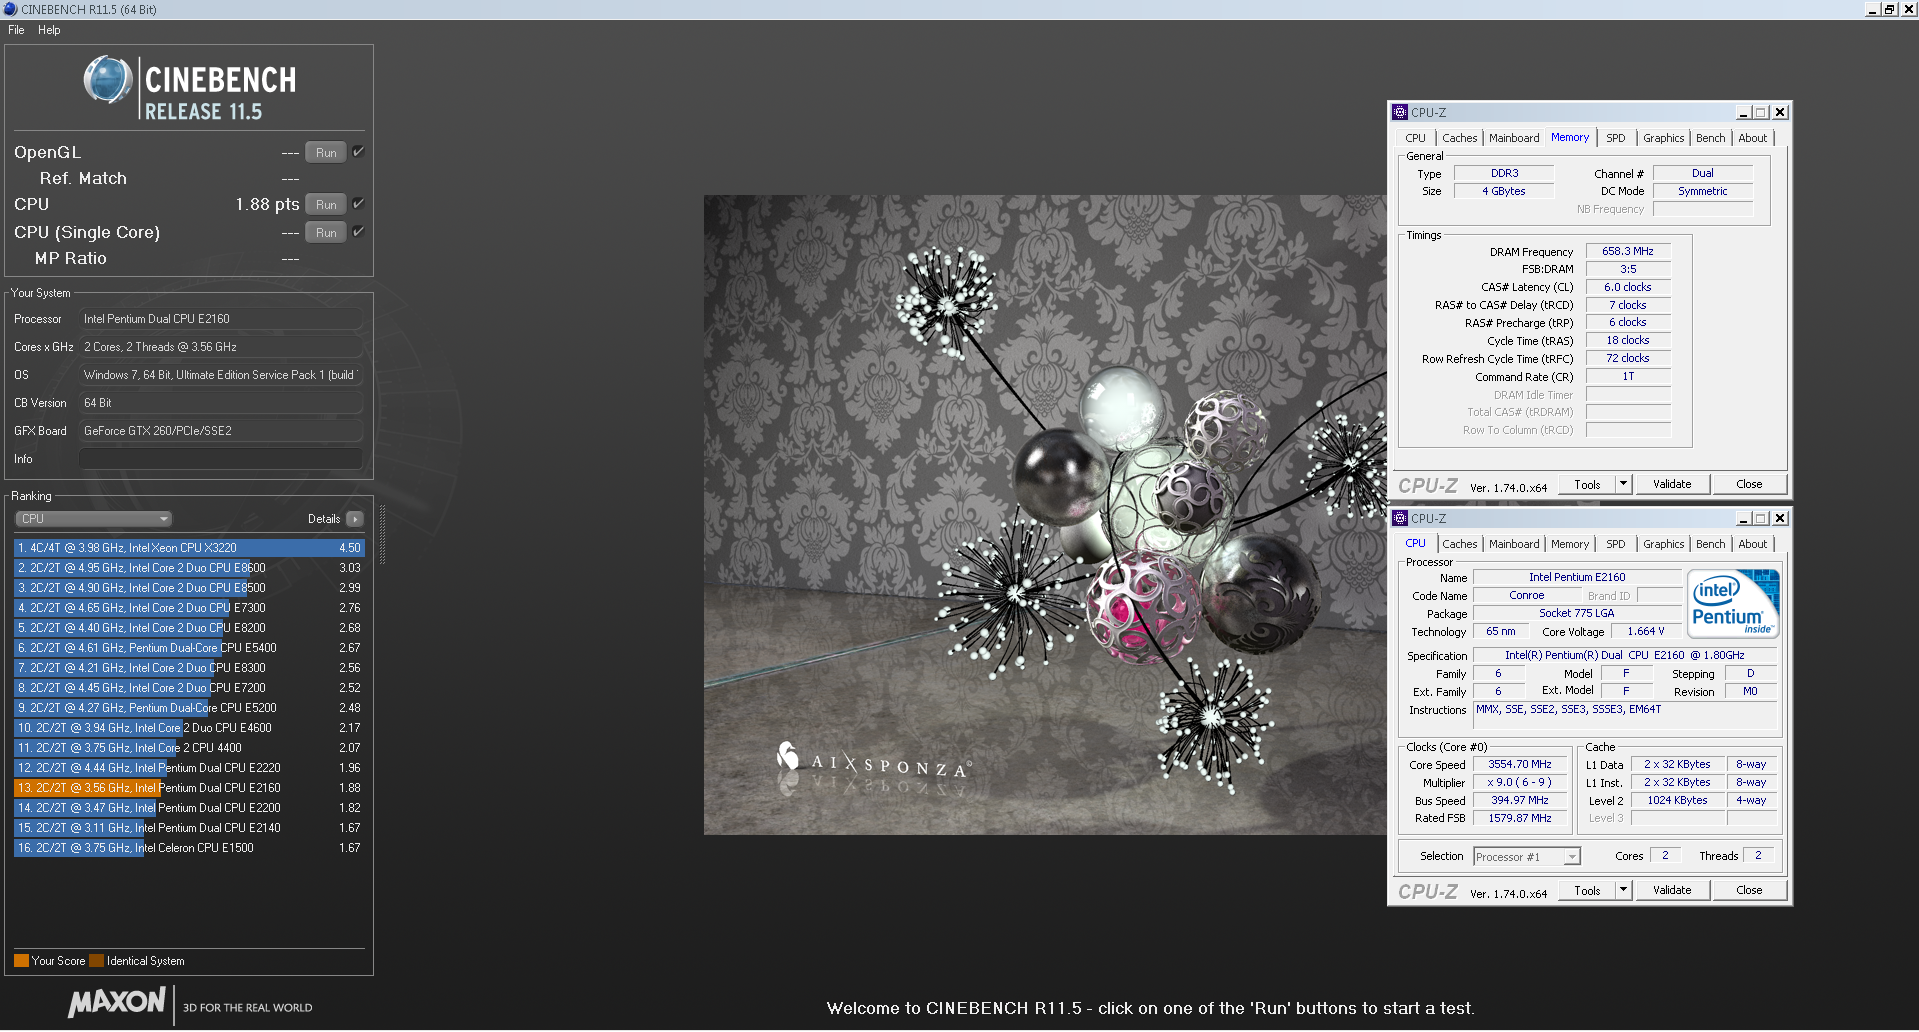Click the CPU-Z icon in lower CPU window title
Image resolution: width=1919 pixels, height=1032 pixels.
point(1400,518)
